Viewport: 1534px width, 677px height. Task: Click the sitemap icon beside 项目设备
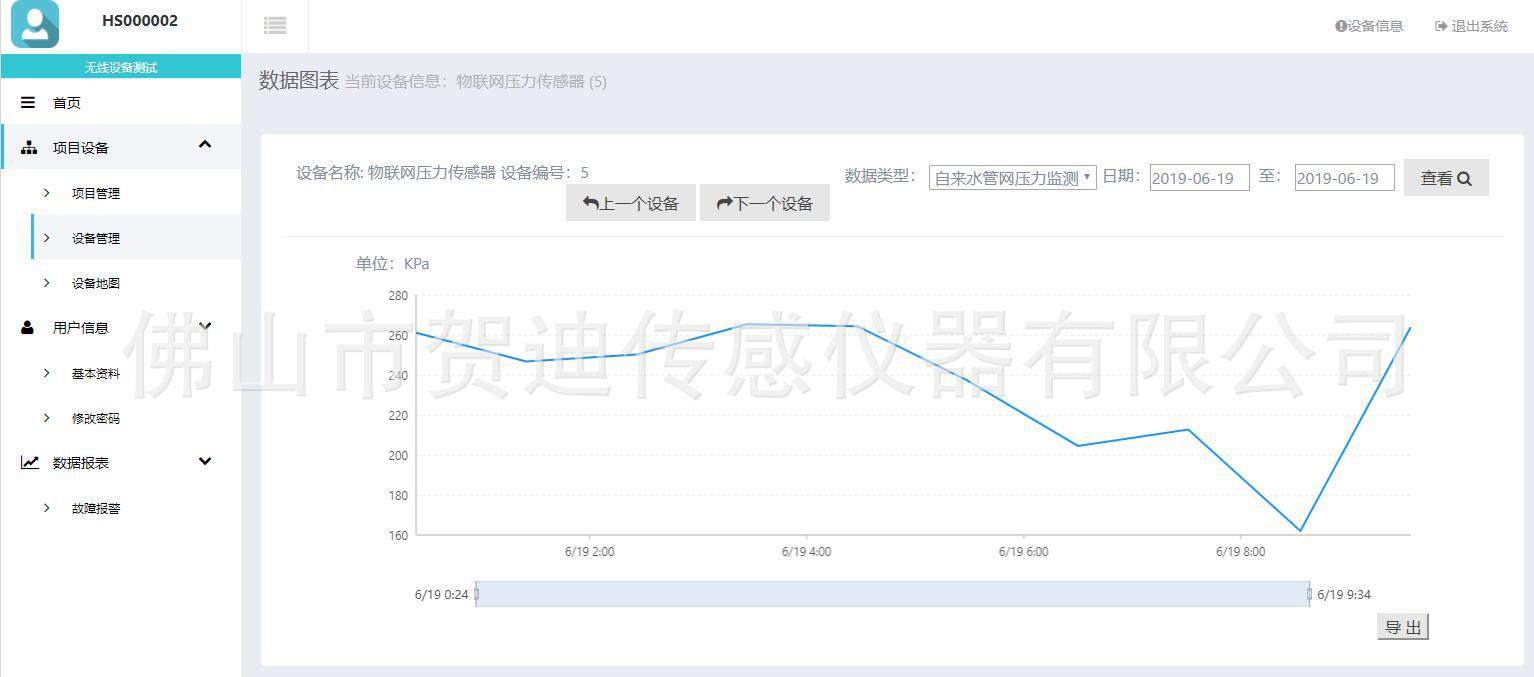(28, 146)
